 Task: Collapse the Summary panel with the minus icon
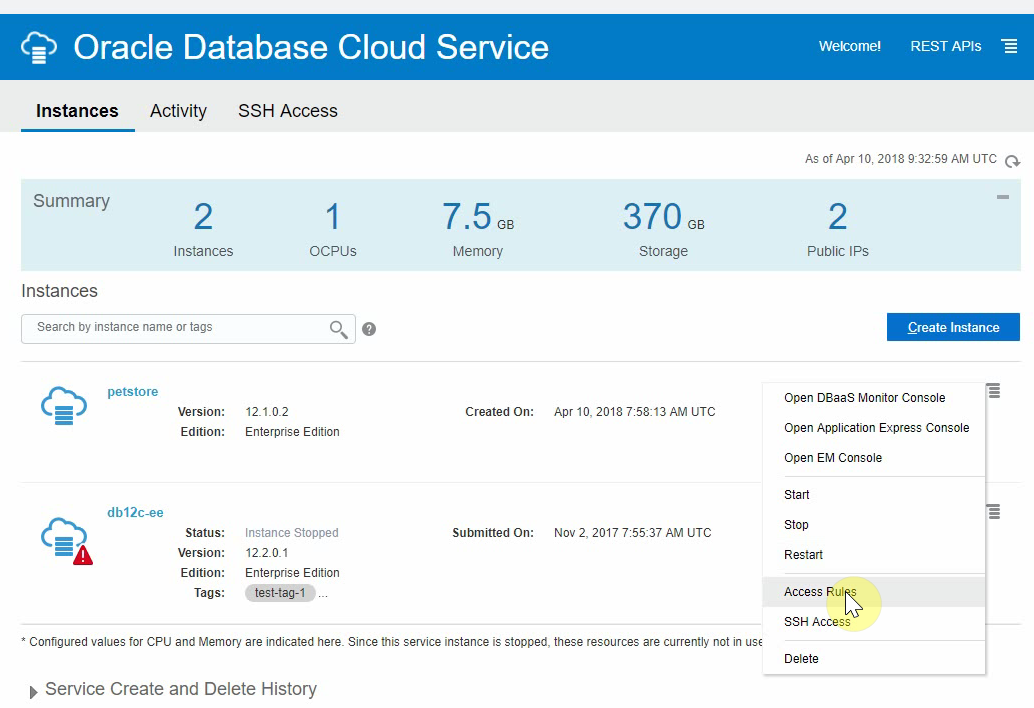(x=1002, y=197)
